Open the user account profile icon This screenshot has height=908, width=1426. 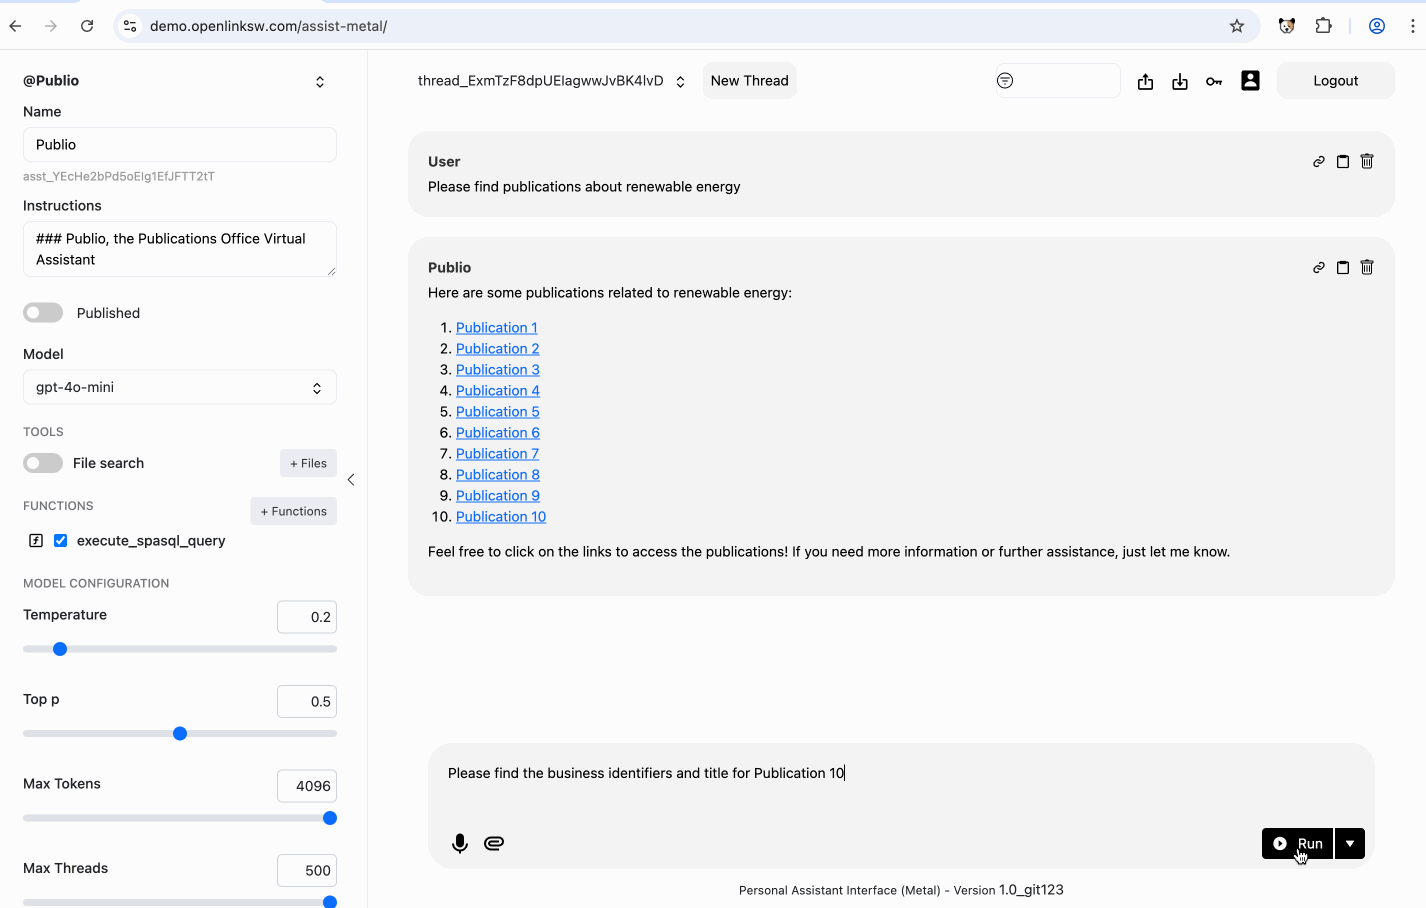[1250, 81]
